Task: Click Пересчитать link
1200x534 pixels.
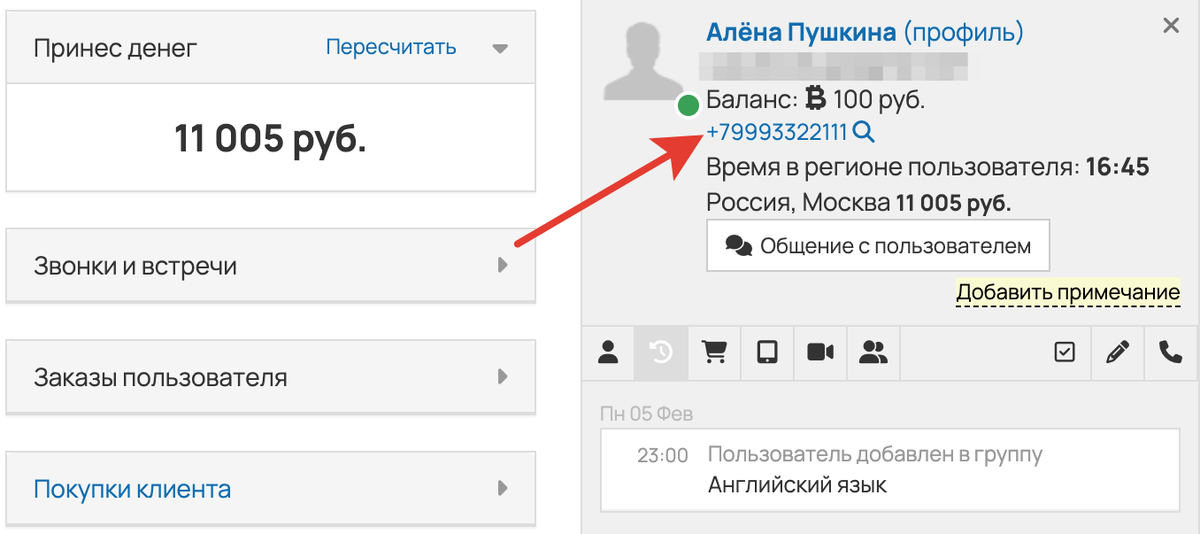Action: pos(391,47)
